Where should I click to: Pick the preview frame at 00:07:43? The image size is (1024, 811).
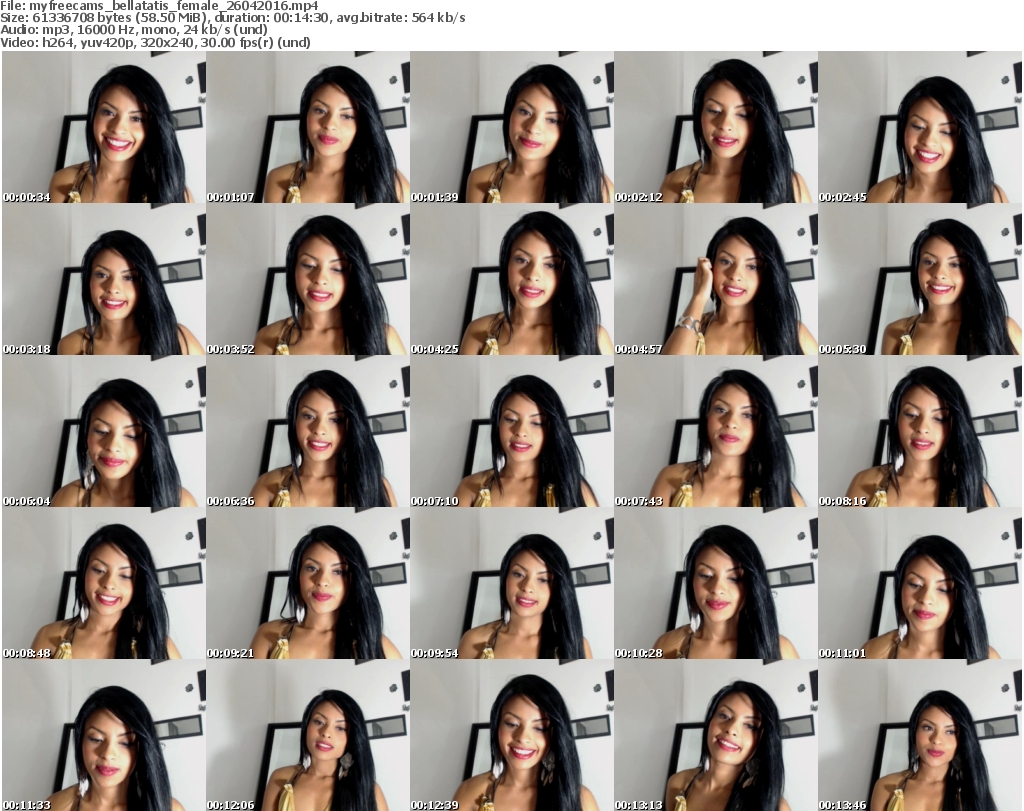tap(716, 432)
